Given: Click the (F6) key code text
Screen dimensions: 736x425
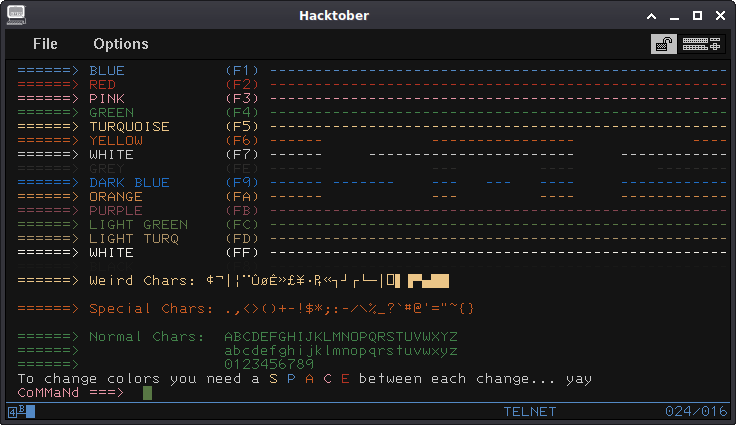Looking at the screenshot, I should pos(242,141).
